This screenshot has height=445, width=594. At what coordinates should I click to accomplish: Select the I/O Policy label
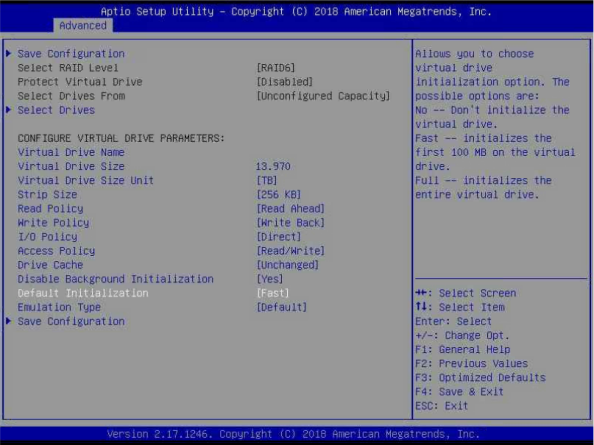click(x=47, y=237)
